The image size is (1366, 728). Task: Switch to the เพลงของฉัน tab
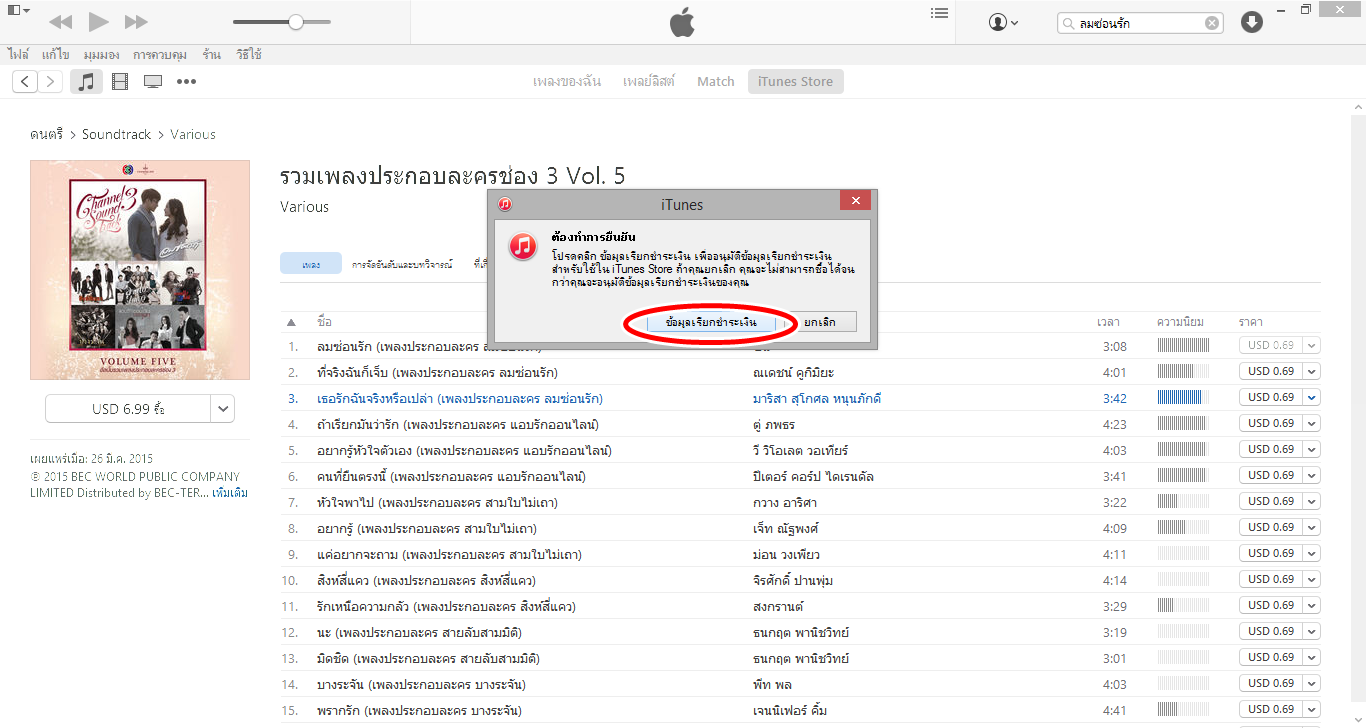(x=567, y=82)
